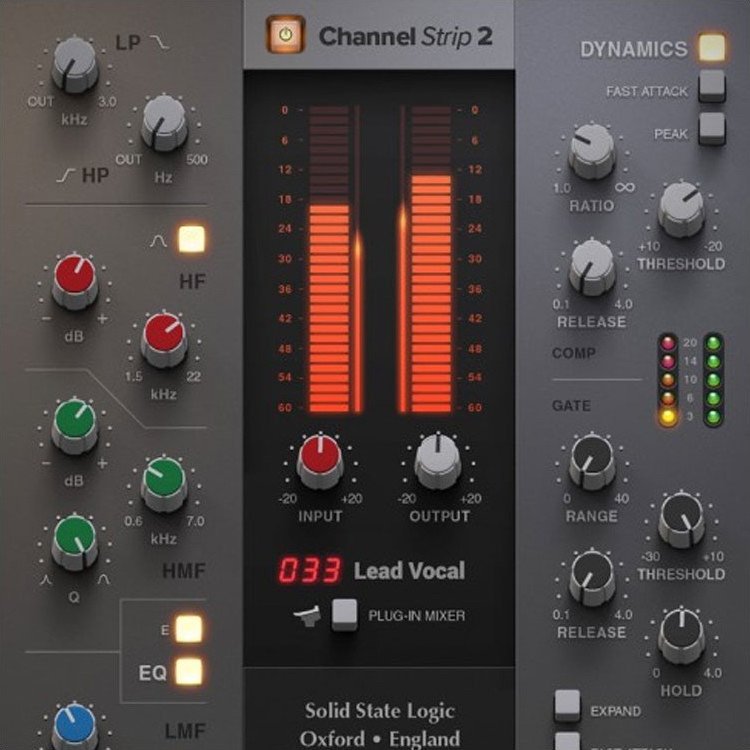
Task: Enable the FAST ATTACK compressor button
Action: pyautogui.click(x=712, y=86)
